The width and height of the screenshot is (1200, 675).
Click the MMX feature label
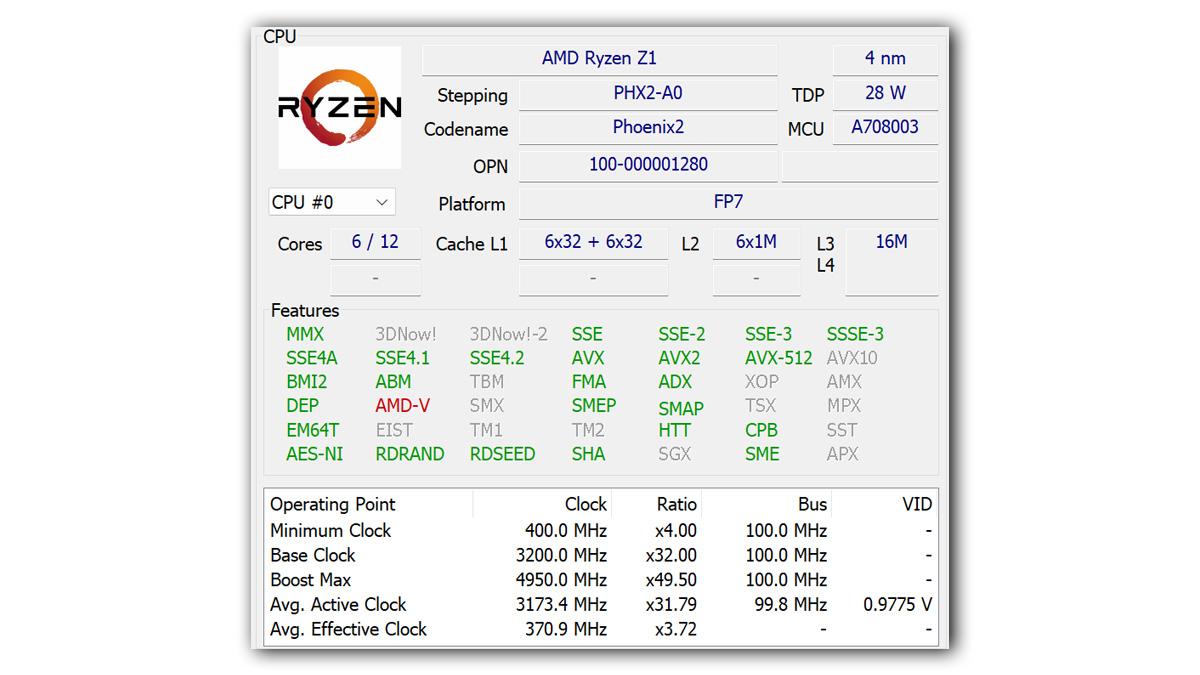point(305,335)
